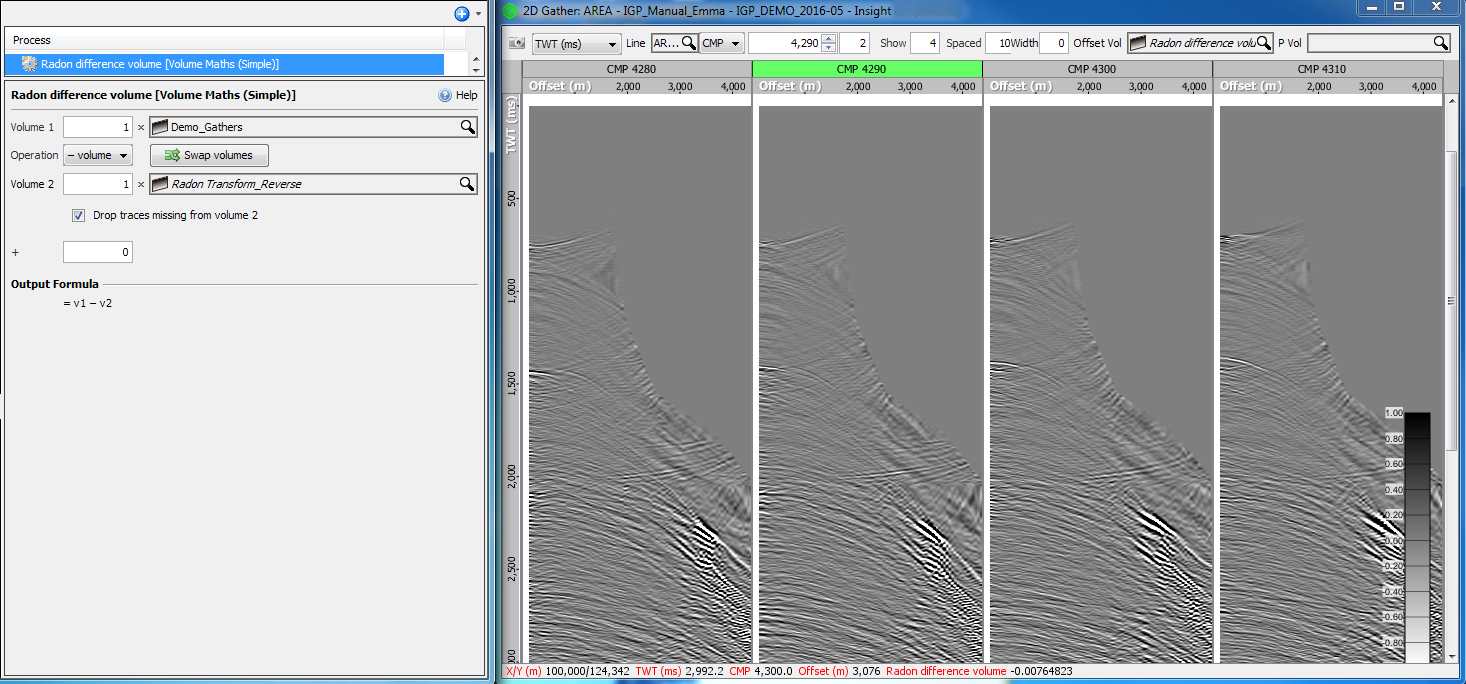
Task: Edit the CMP number field showing 4,290
Action: pyautogui.click(x=785, y=43)
